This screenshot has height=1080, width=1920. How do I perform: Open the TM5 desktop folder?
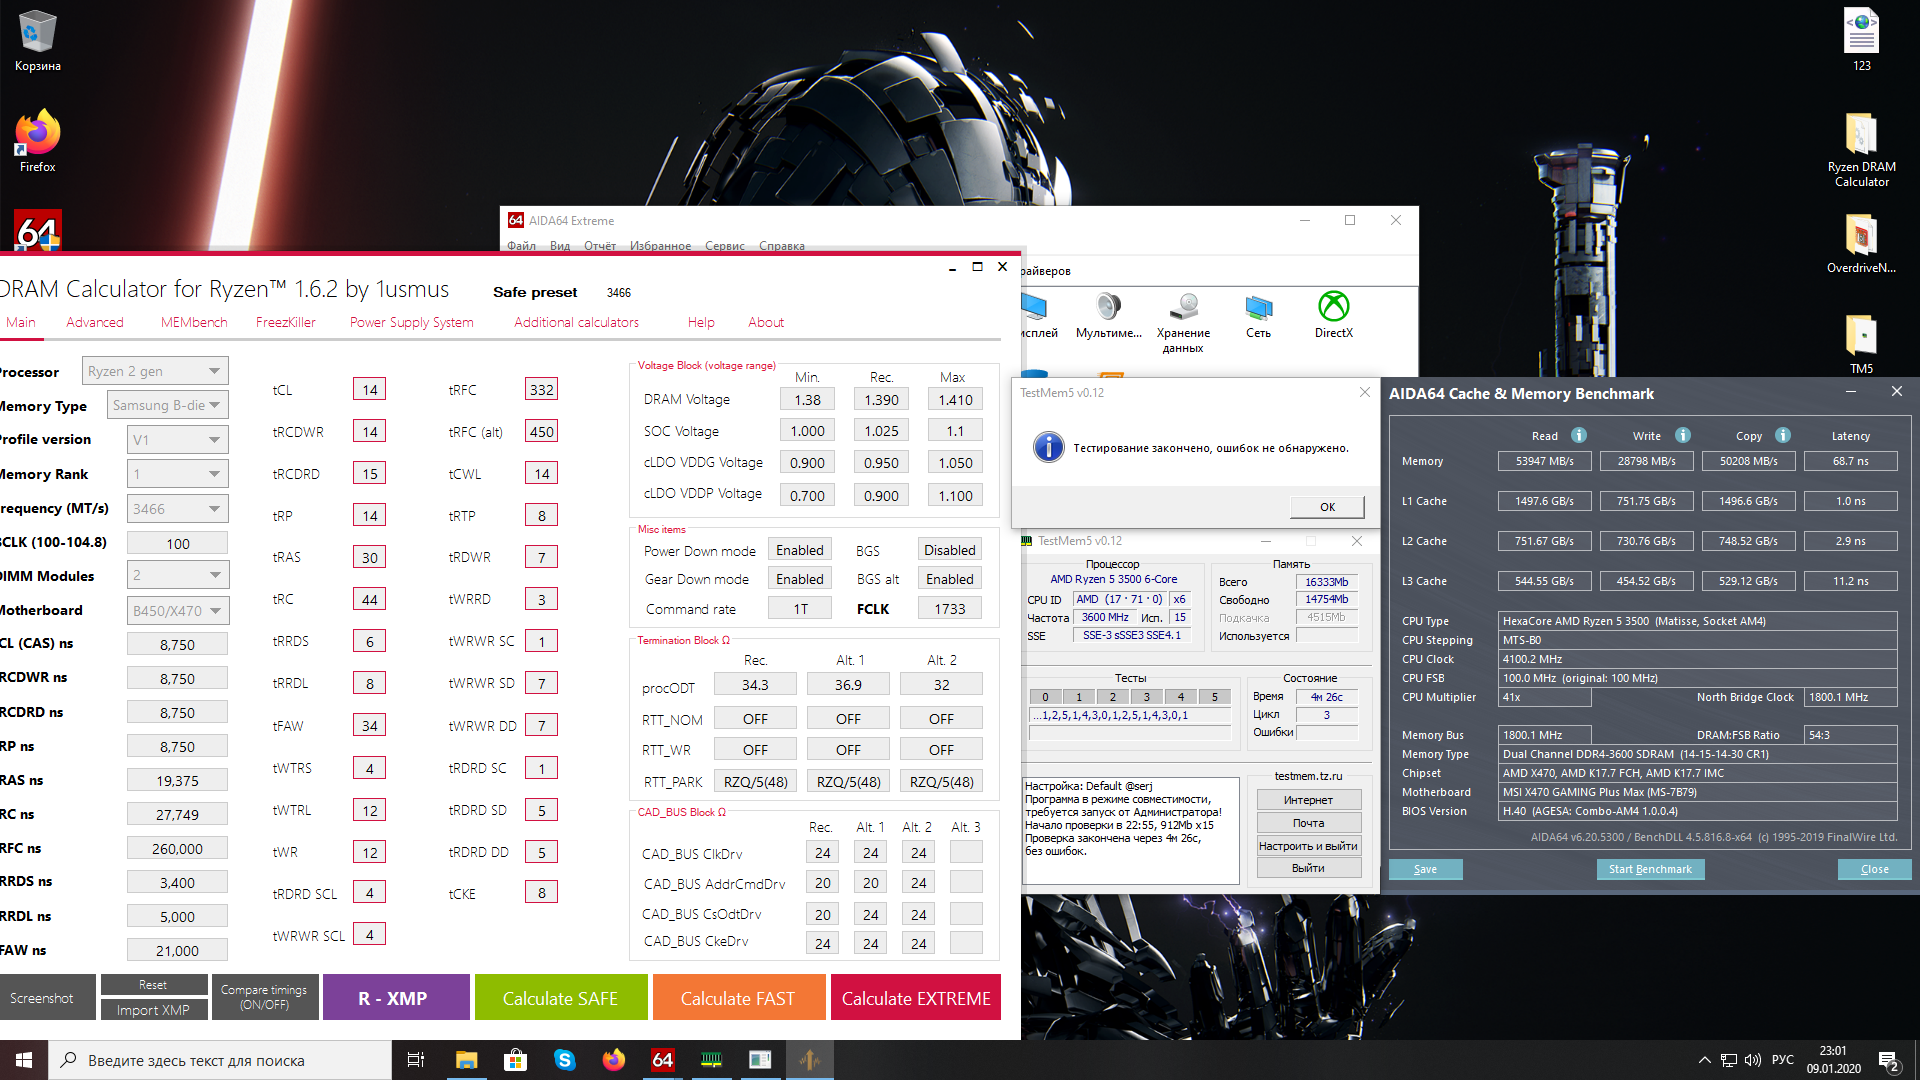[1861, 336]
